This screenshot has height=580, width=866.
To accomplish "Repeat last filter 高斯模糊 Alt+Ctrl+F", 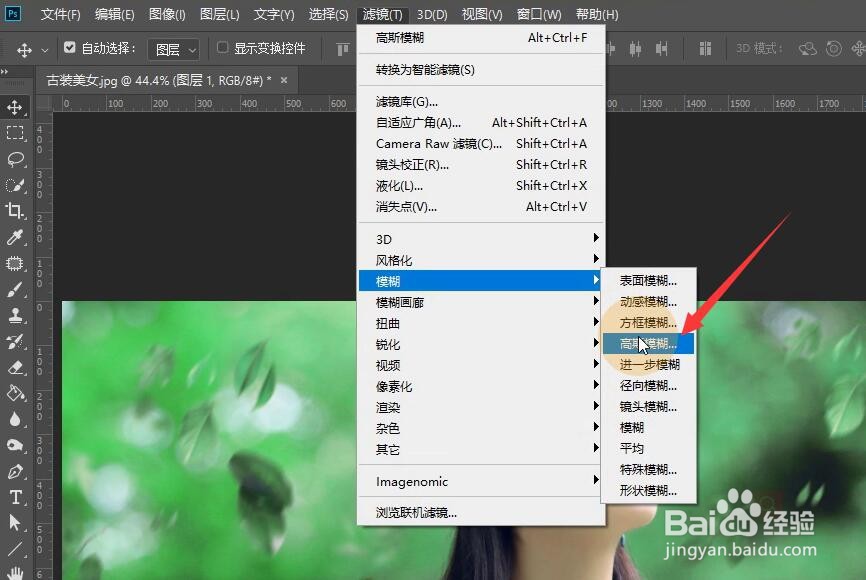I will pos(481,38).
